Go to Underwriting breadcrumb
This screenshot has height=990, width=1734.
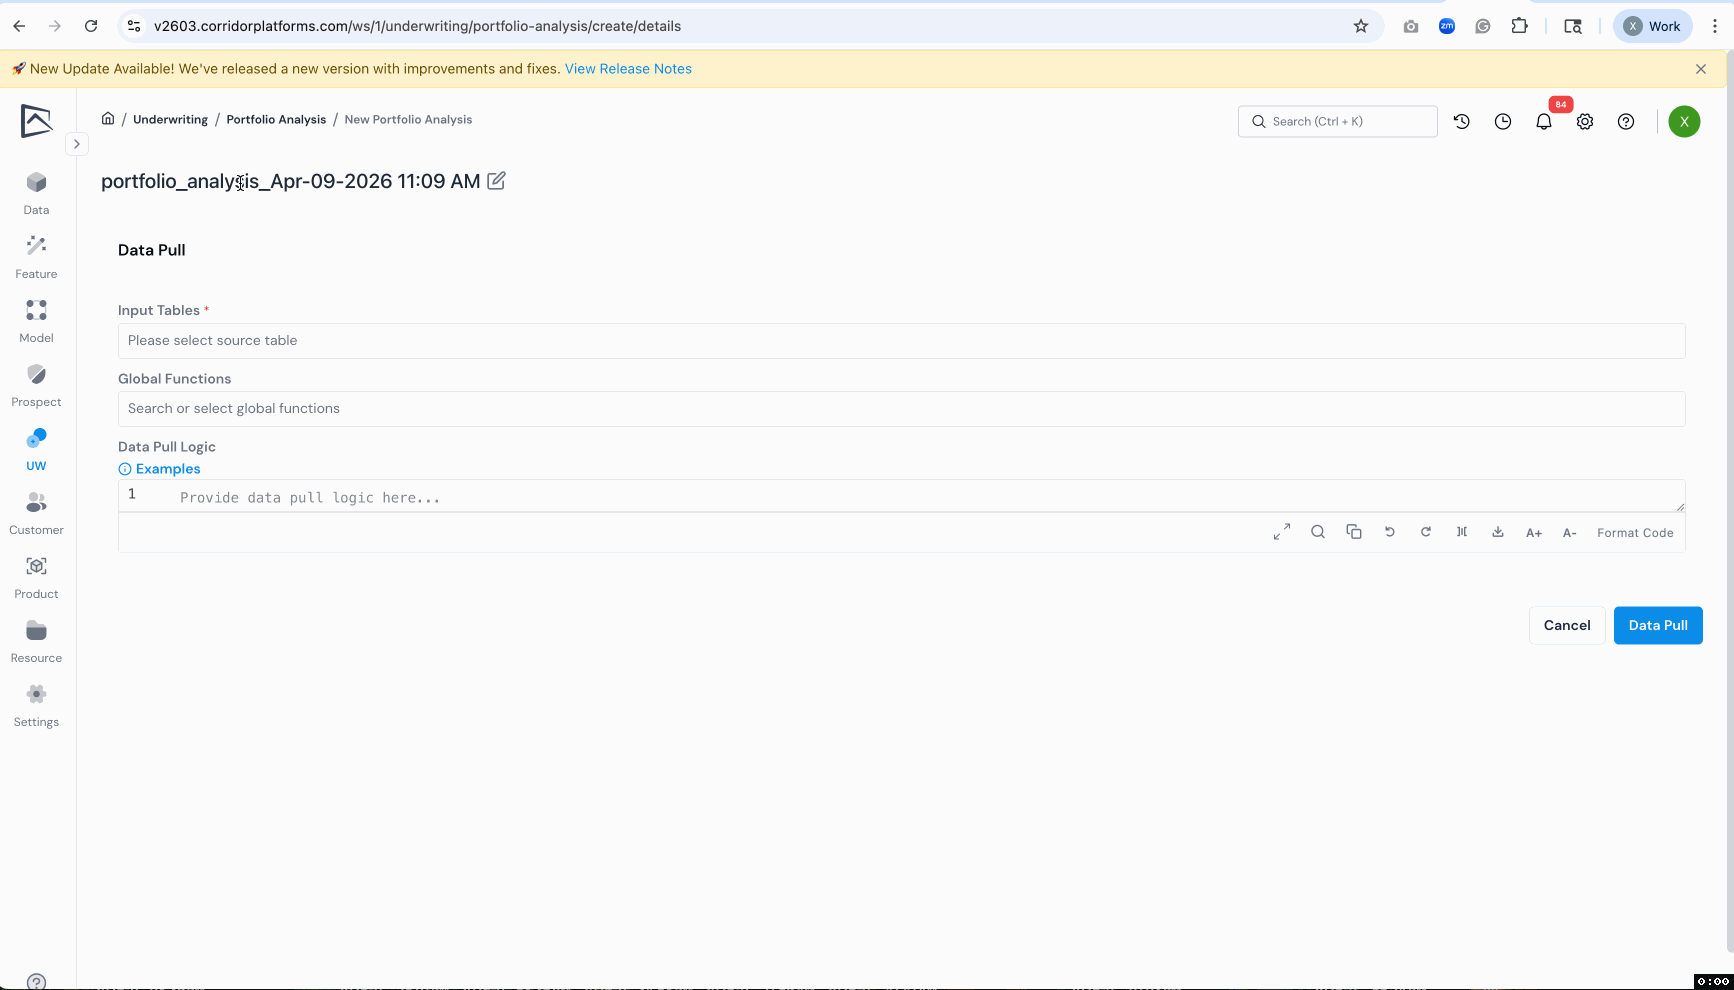click(x=170, y=119)
